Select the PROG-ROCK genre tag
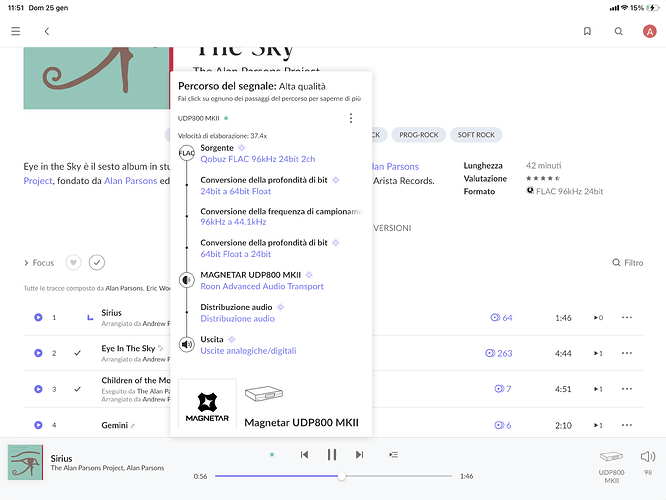The height and width of the screenshot is (500, 666). (417, 135)
